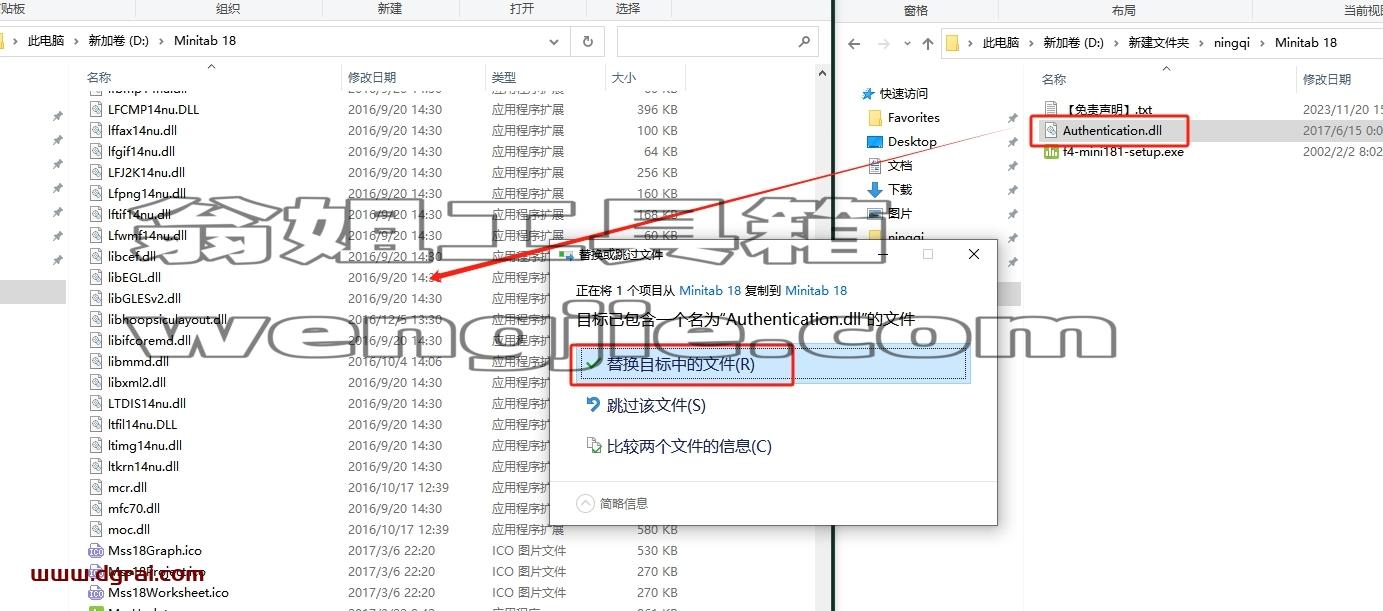Open 下载 in right navigation pane
The height and width of the screenshot is (611, 1383).
[x=900, y=189]
